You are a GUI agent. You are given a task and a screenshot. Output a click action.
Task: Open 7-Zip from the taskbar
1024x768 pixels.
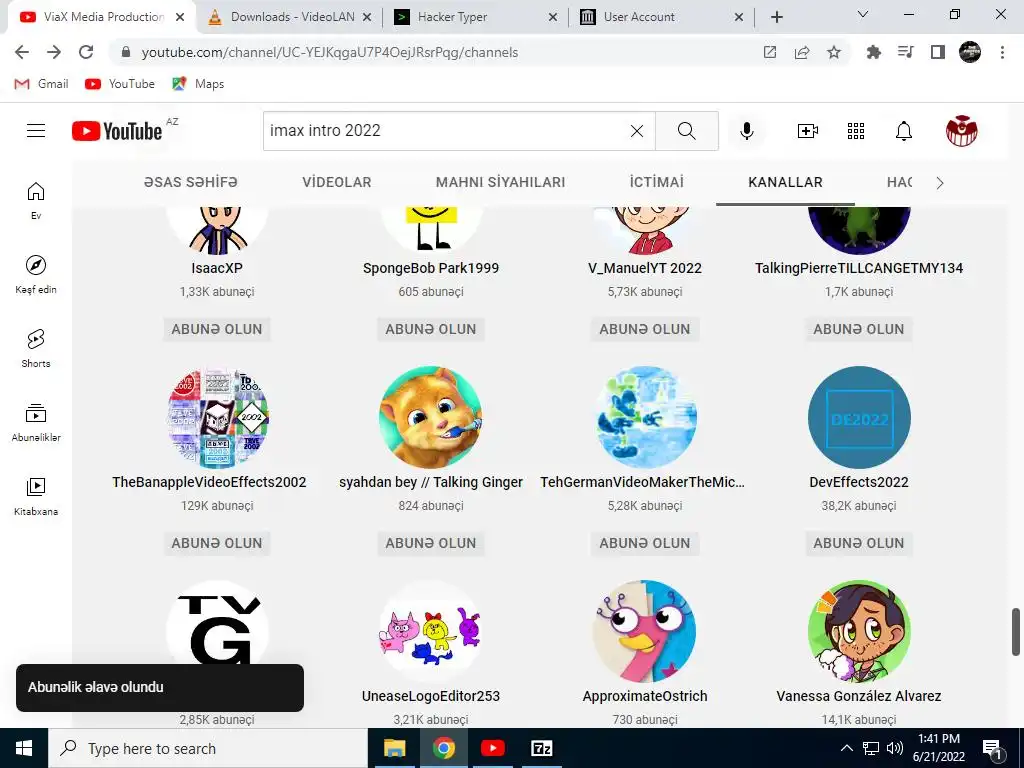(541, 748)
